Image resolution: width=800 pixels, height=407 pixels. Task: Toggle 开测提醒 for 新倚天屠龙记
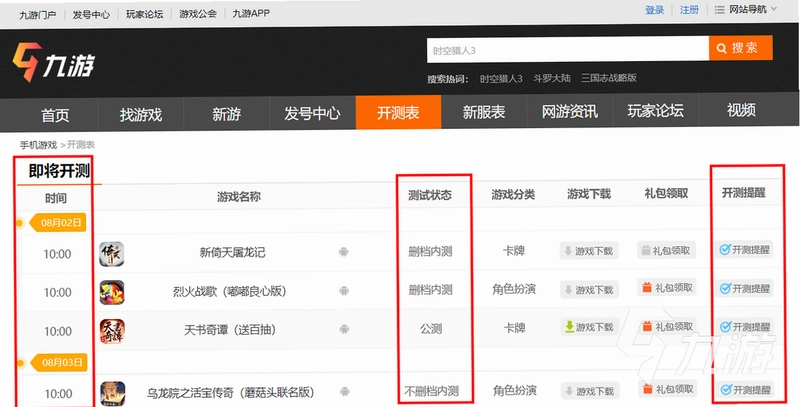tap(744, 249)
